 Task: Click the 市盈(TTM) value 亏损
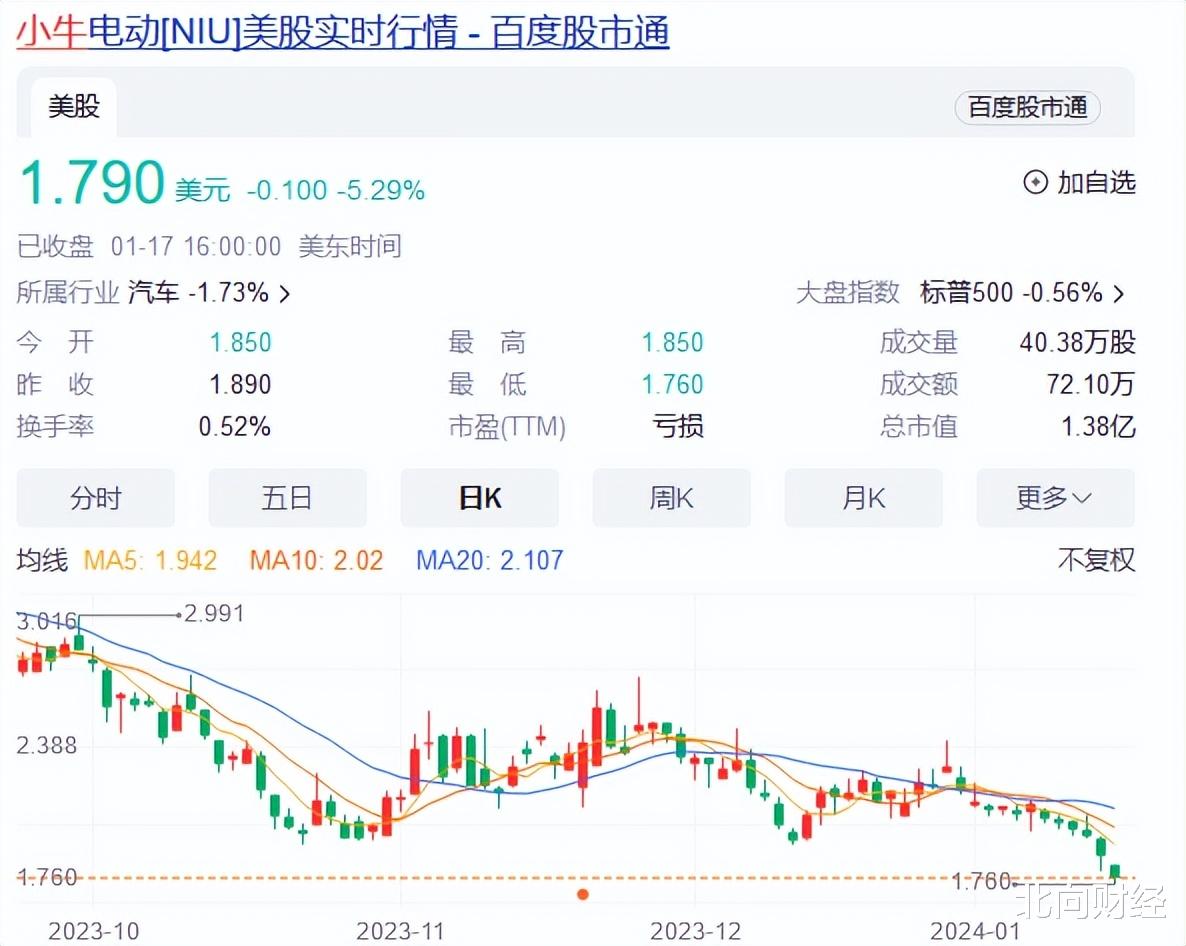[678, 426]
